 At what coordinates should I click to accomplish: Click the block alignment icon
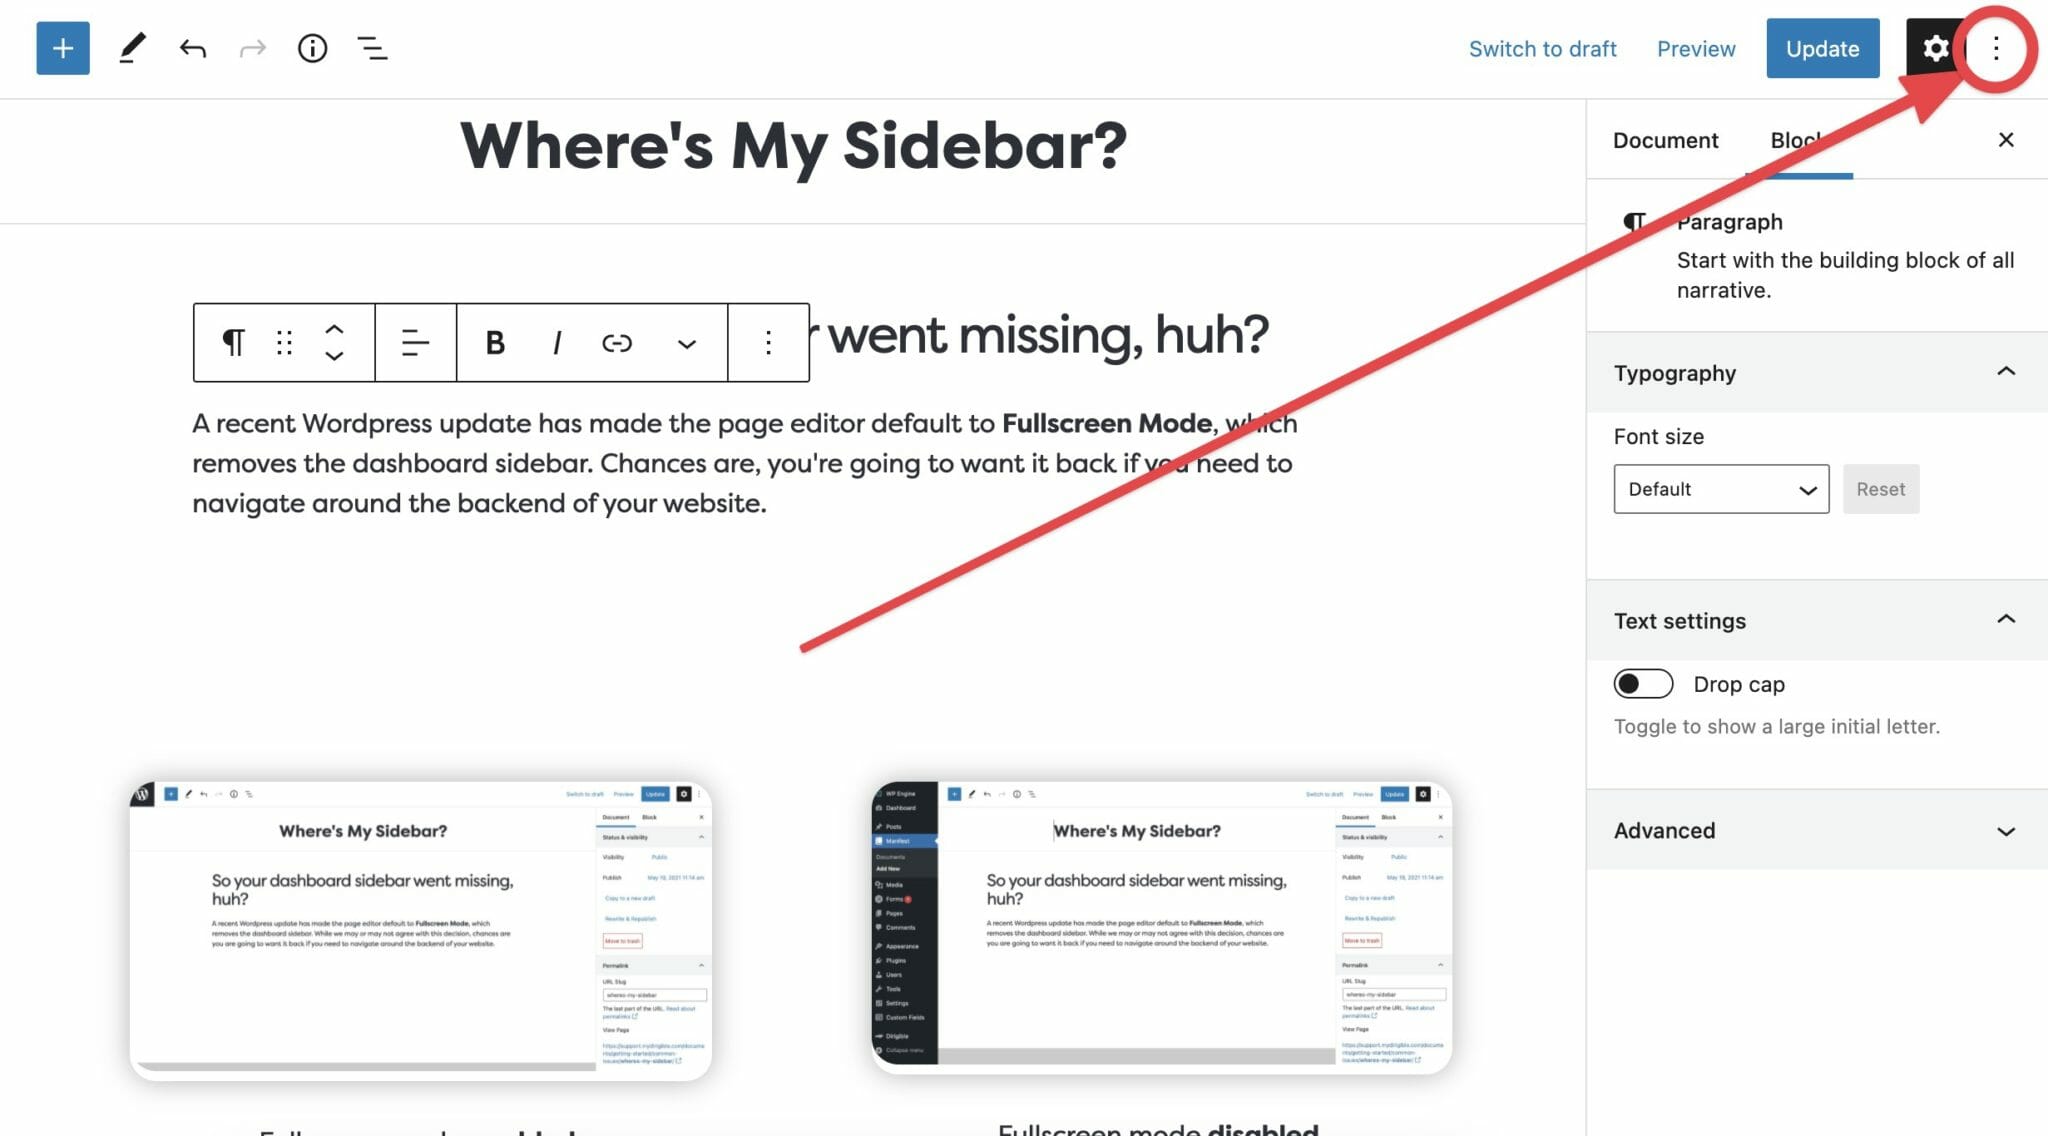[414, 341]
